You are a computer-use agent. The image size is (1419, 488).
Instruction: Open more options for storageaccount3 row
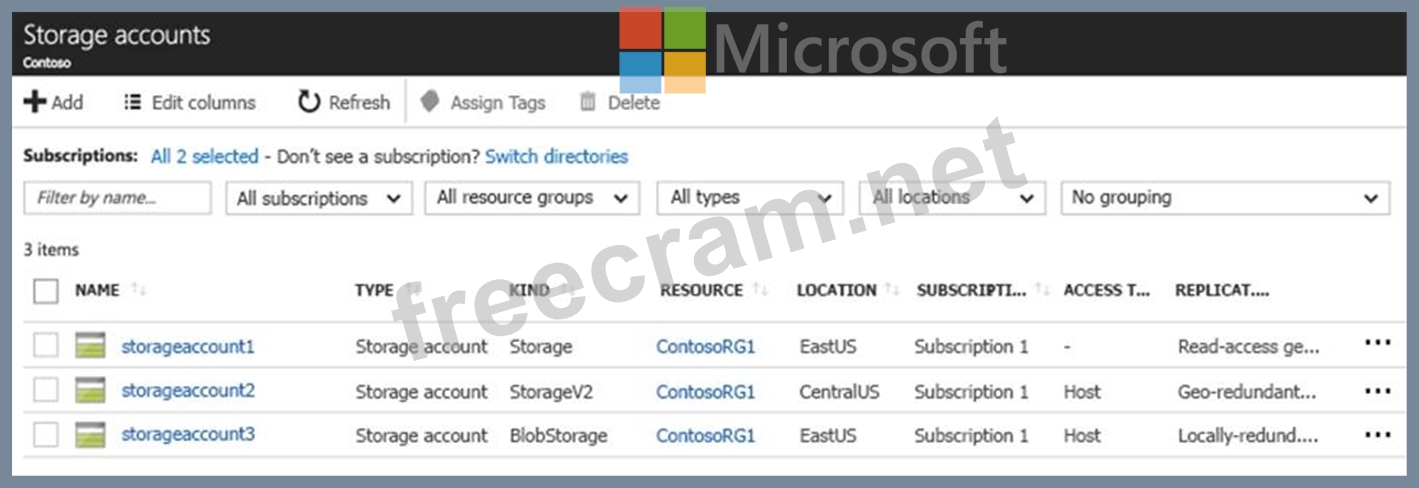[x=1377, y=435]
